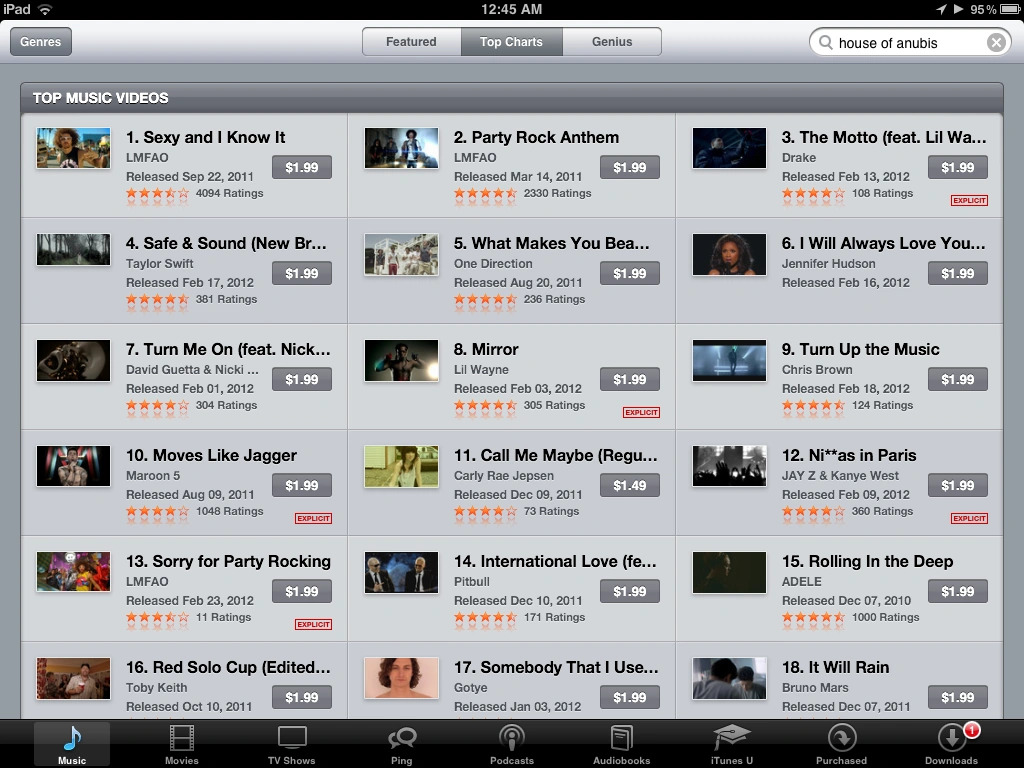Clear the search field text
Screen dimensions: 1024x768
click(x=996, y=42)
